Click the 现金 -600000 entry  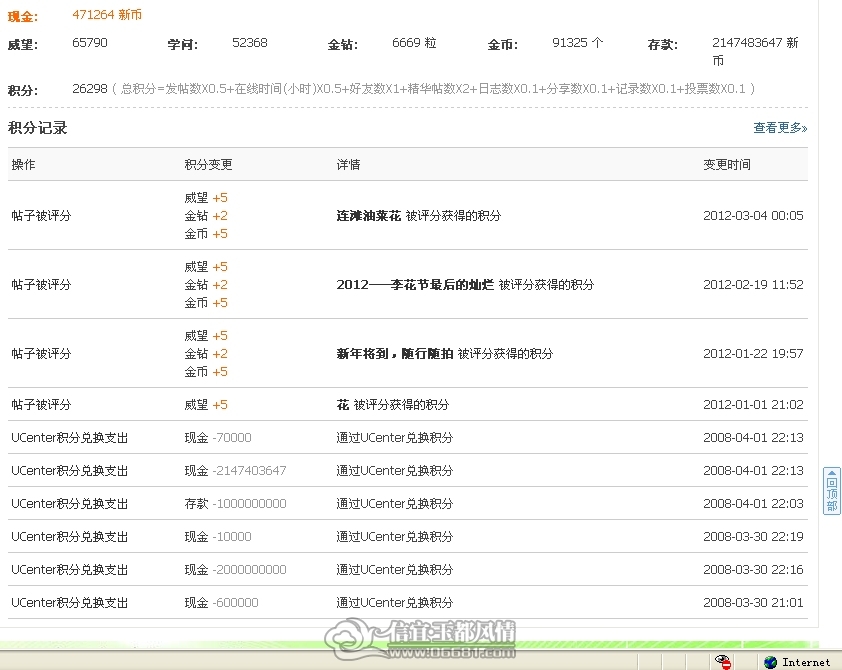[x=222, y=603]
